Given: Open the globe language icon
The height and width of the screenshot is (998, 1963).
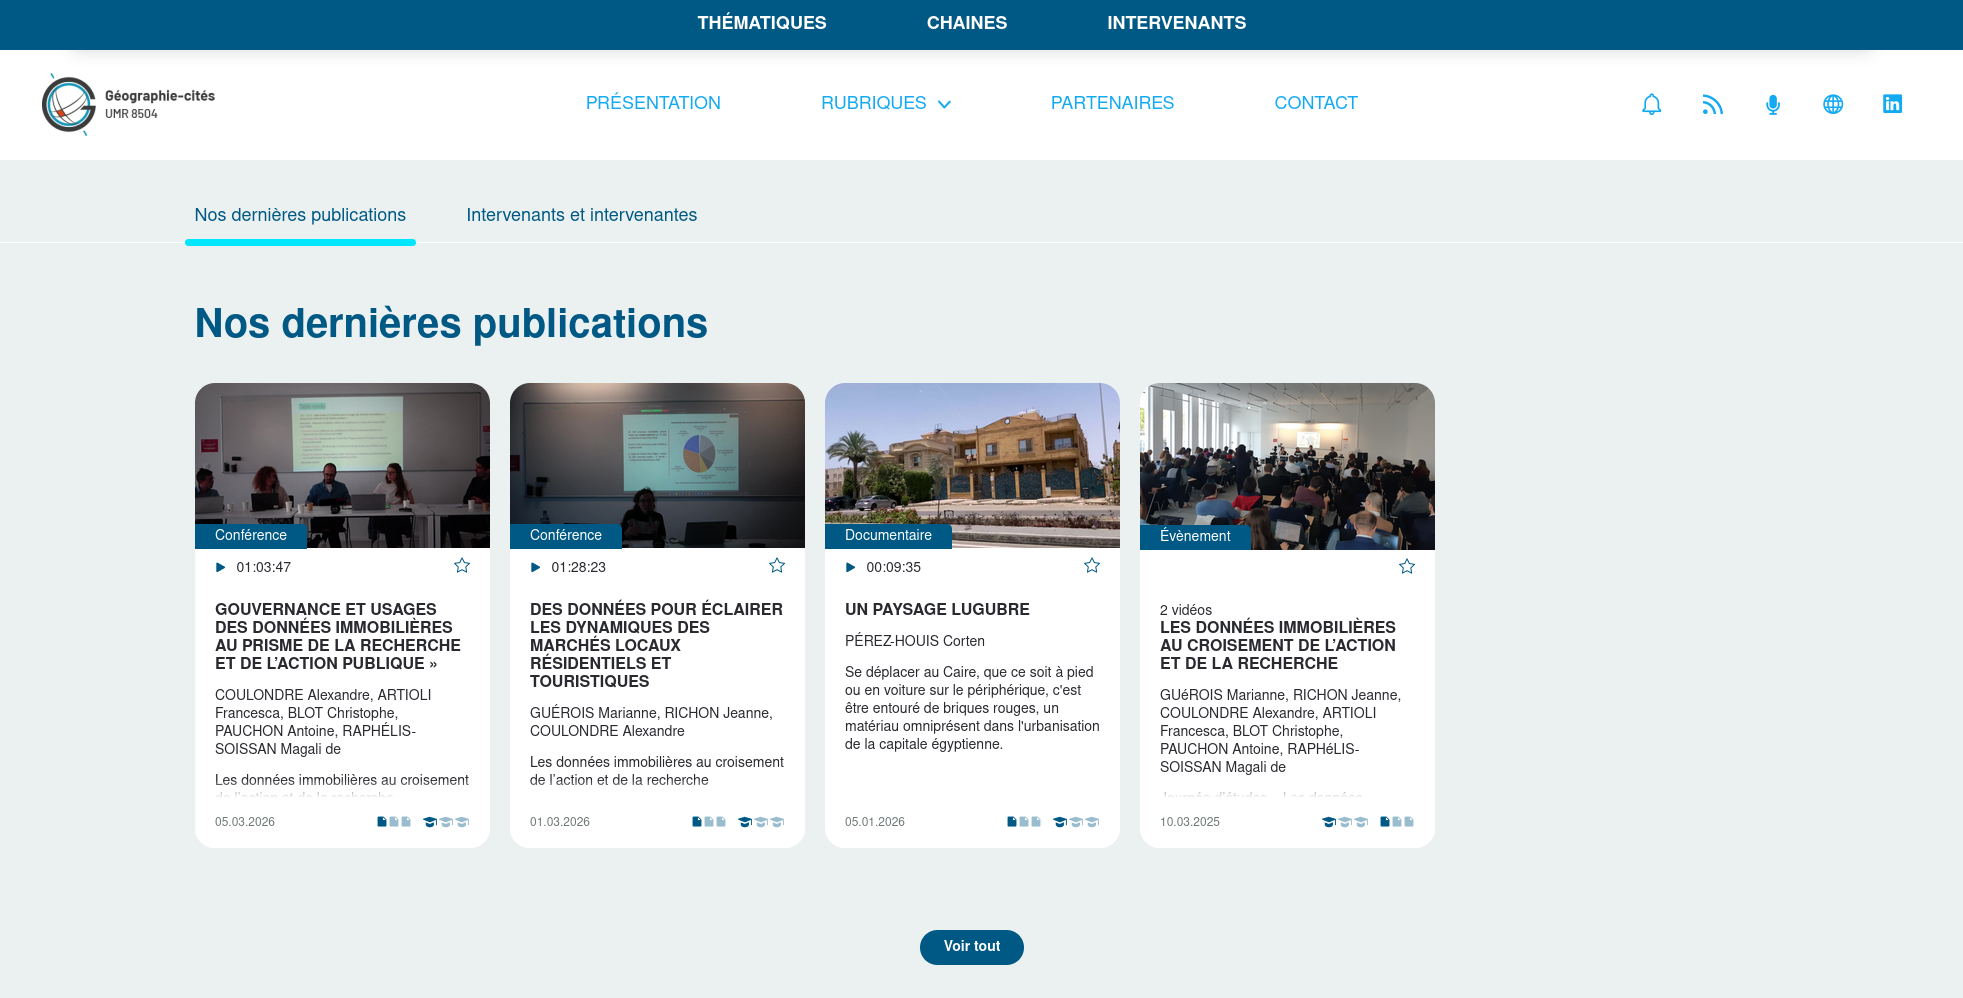Looking at the screenshot, I should click(x=1832, y=104).
